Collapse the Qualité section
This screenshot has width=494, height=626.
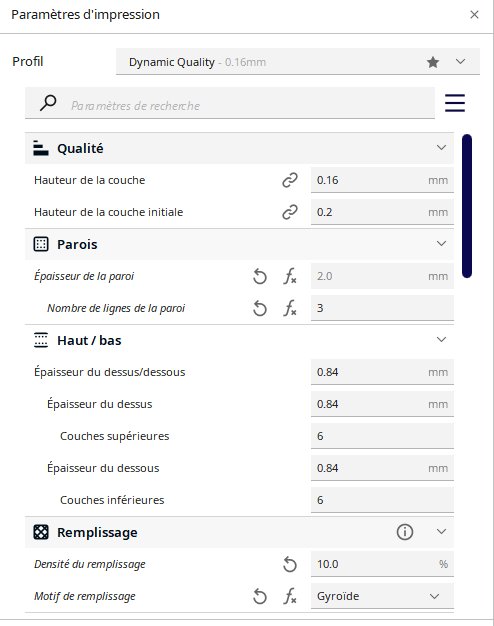point(441,148)
